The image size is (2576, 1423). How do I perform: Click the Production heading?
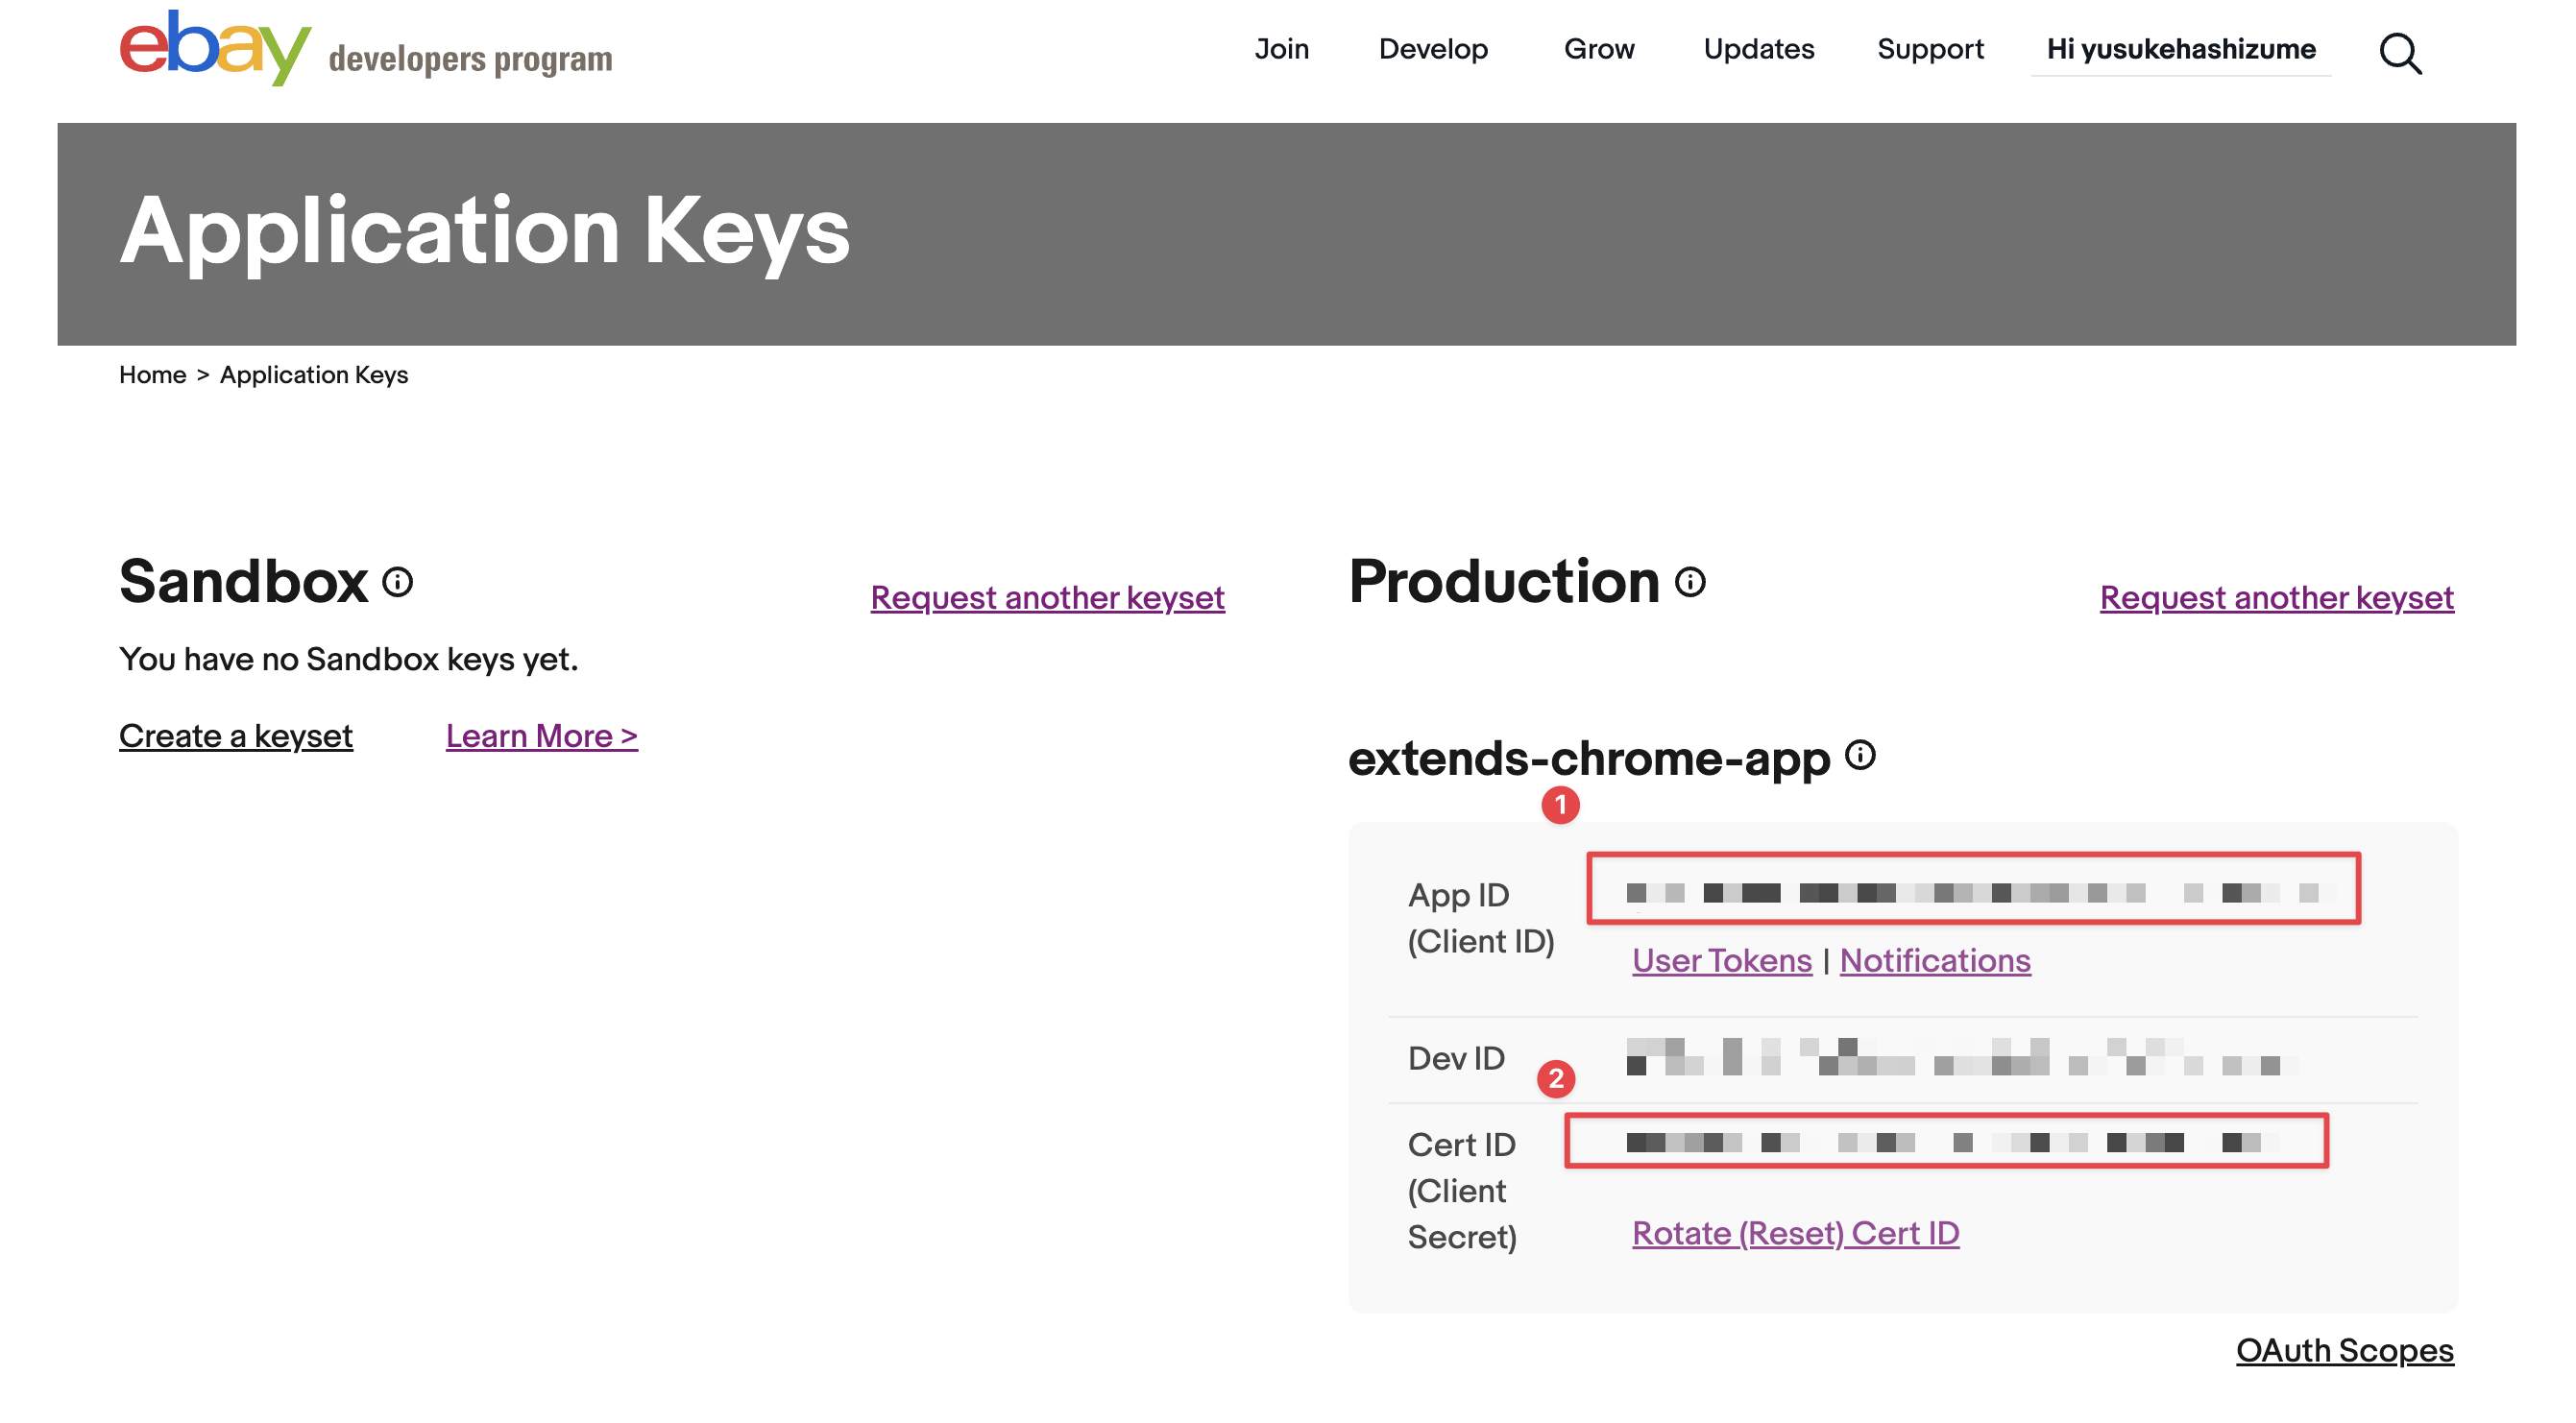coord(1503,581)
